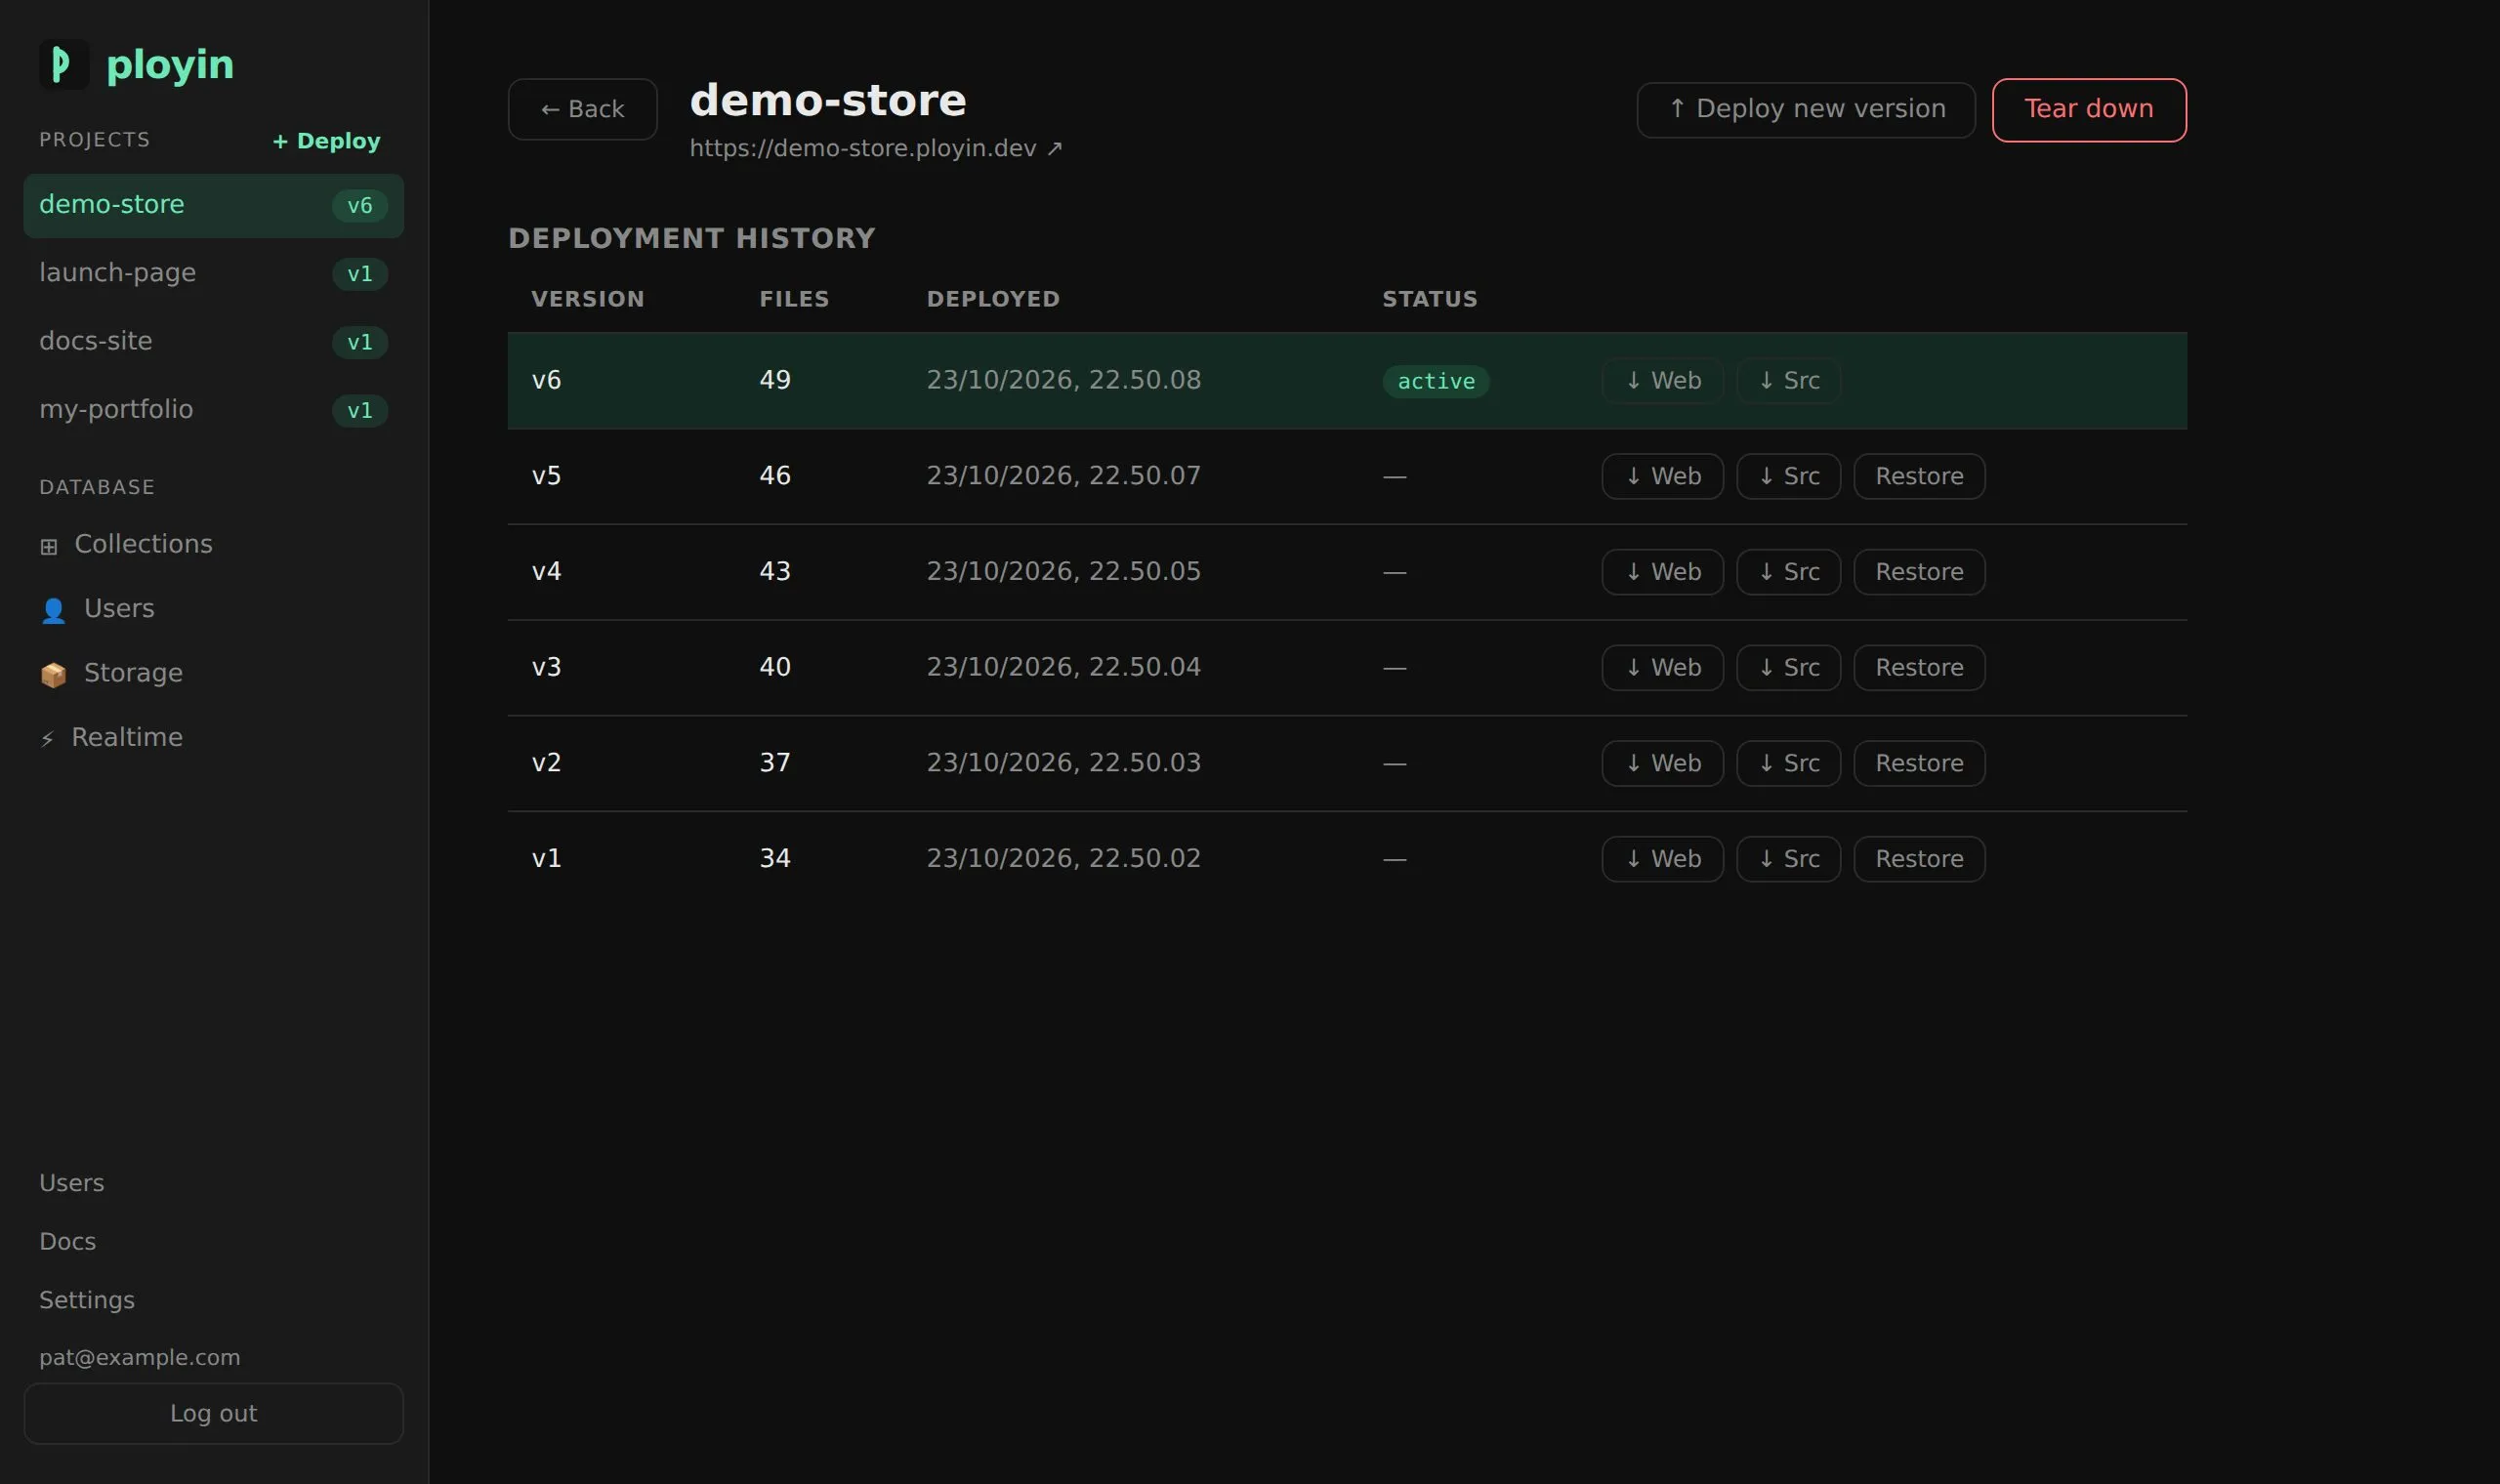Click the v1 badge beside launch-page
Screen dimensions: 2500x1484
(x=360, y=274)
